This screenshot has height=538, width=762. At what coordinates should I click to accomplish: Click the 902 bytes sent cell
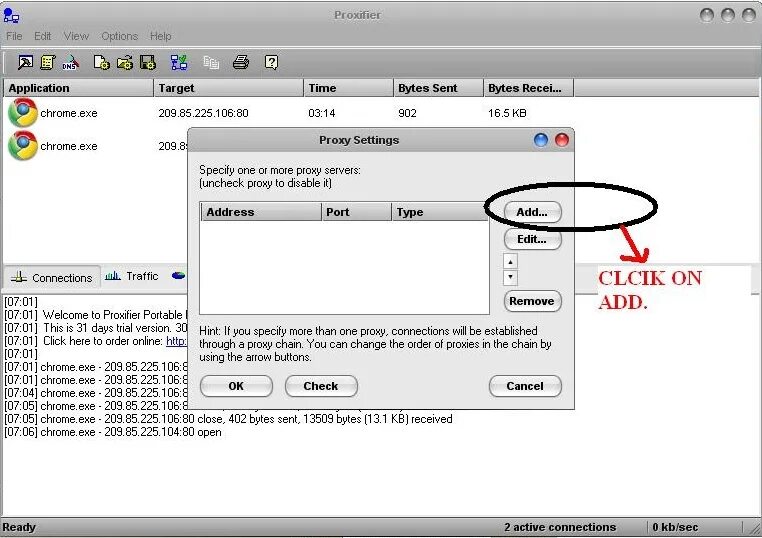pyautogui.click(x=407, y=113)
